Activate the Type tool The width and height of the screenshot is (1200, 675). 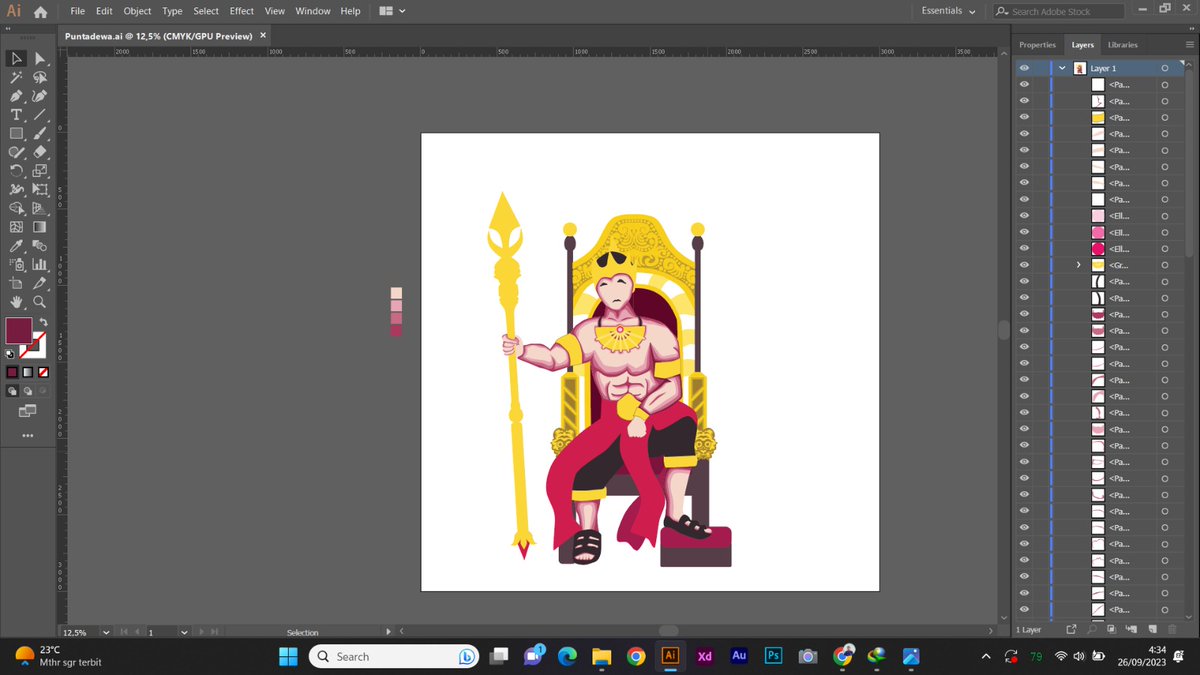point(17,115)
